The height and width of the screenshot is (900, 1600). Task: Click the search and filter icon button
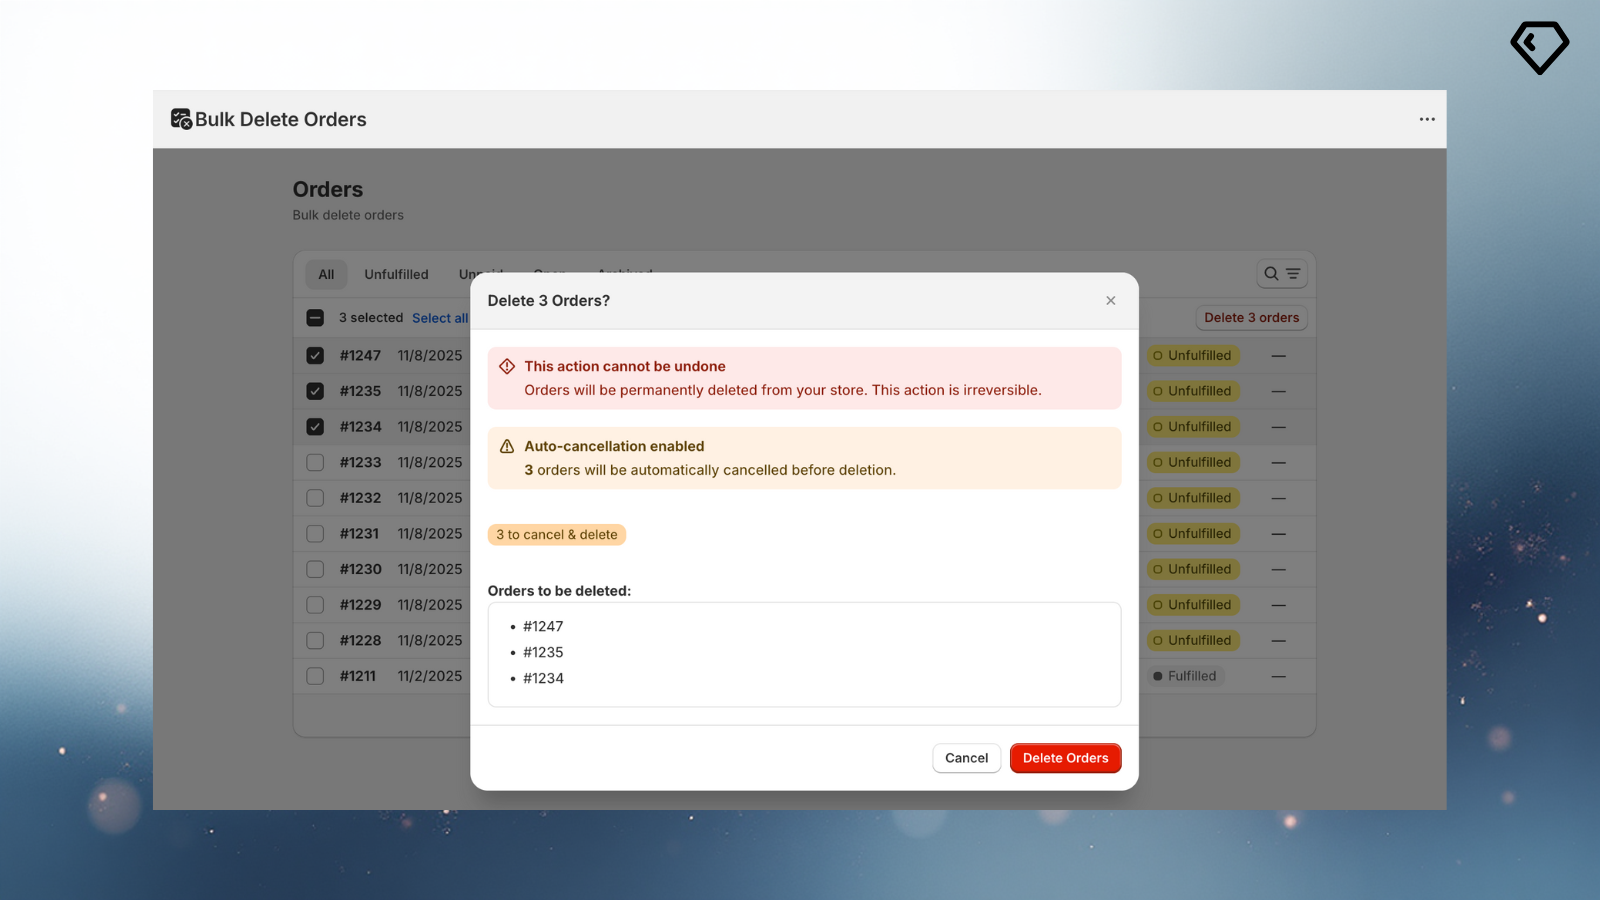click(x=1281, y=274)
